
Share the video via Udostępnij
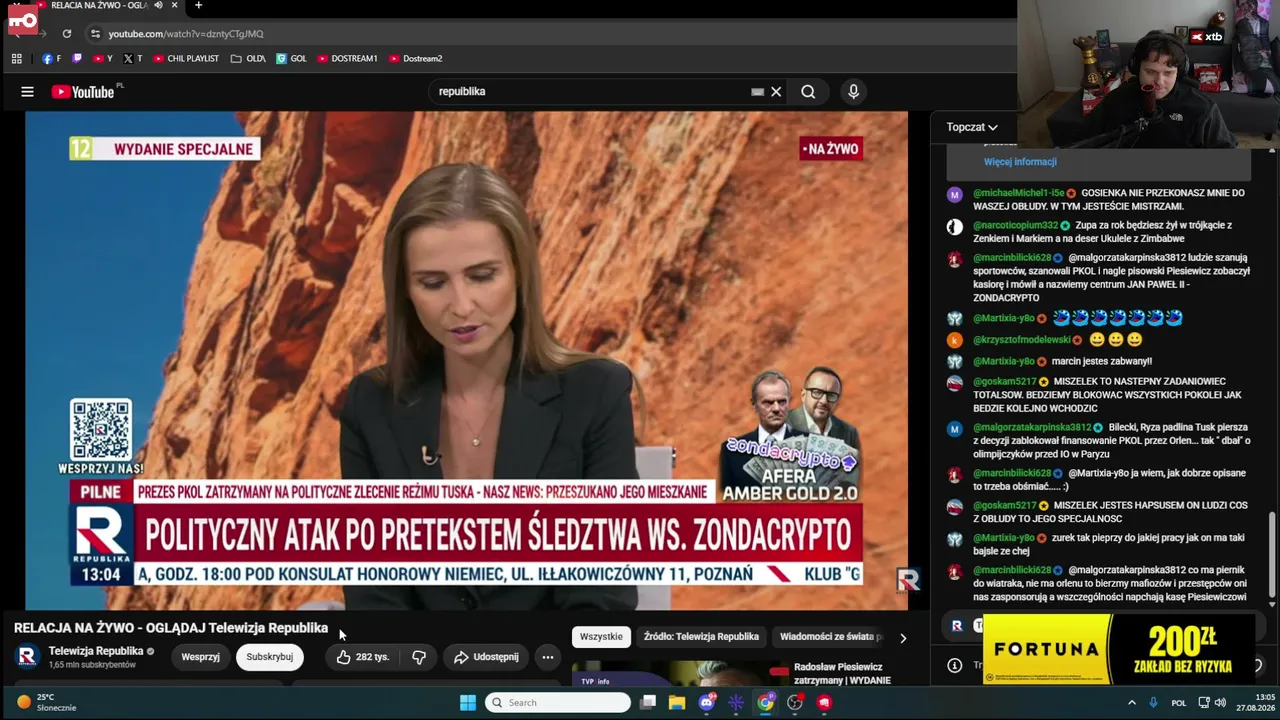[x=486, y=657]
